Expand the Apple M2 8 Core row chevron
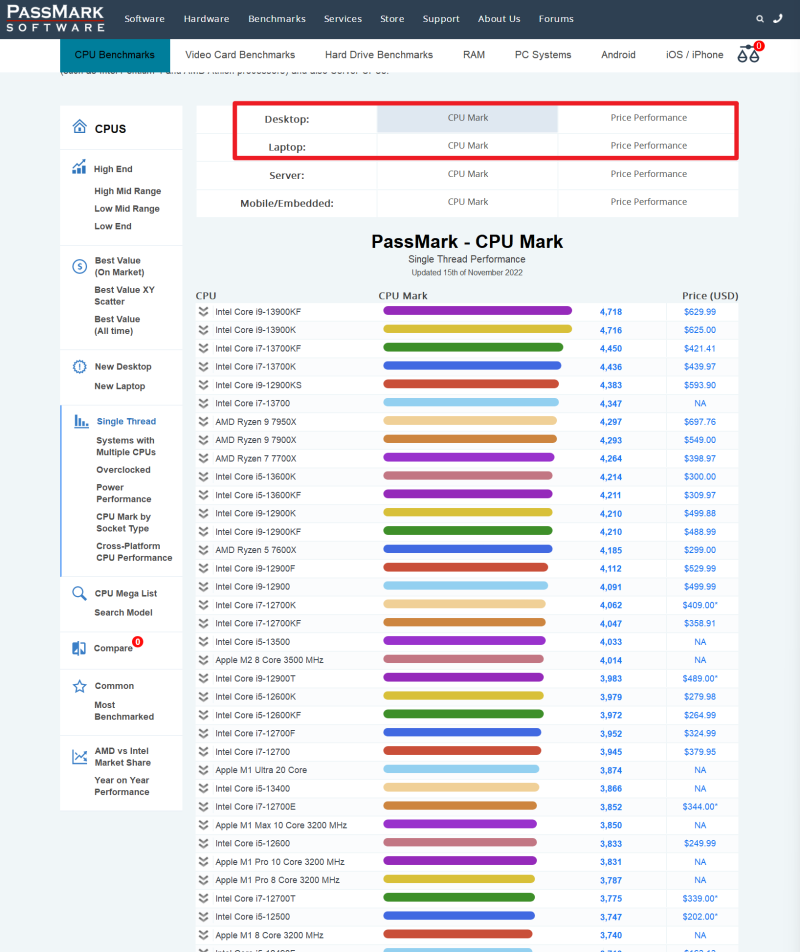Viewport: 800px width, 952px height. 203,660
